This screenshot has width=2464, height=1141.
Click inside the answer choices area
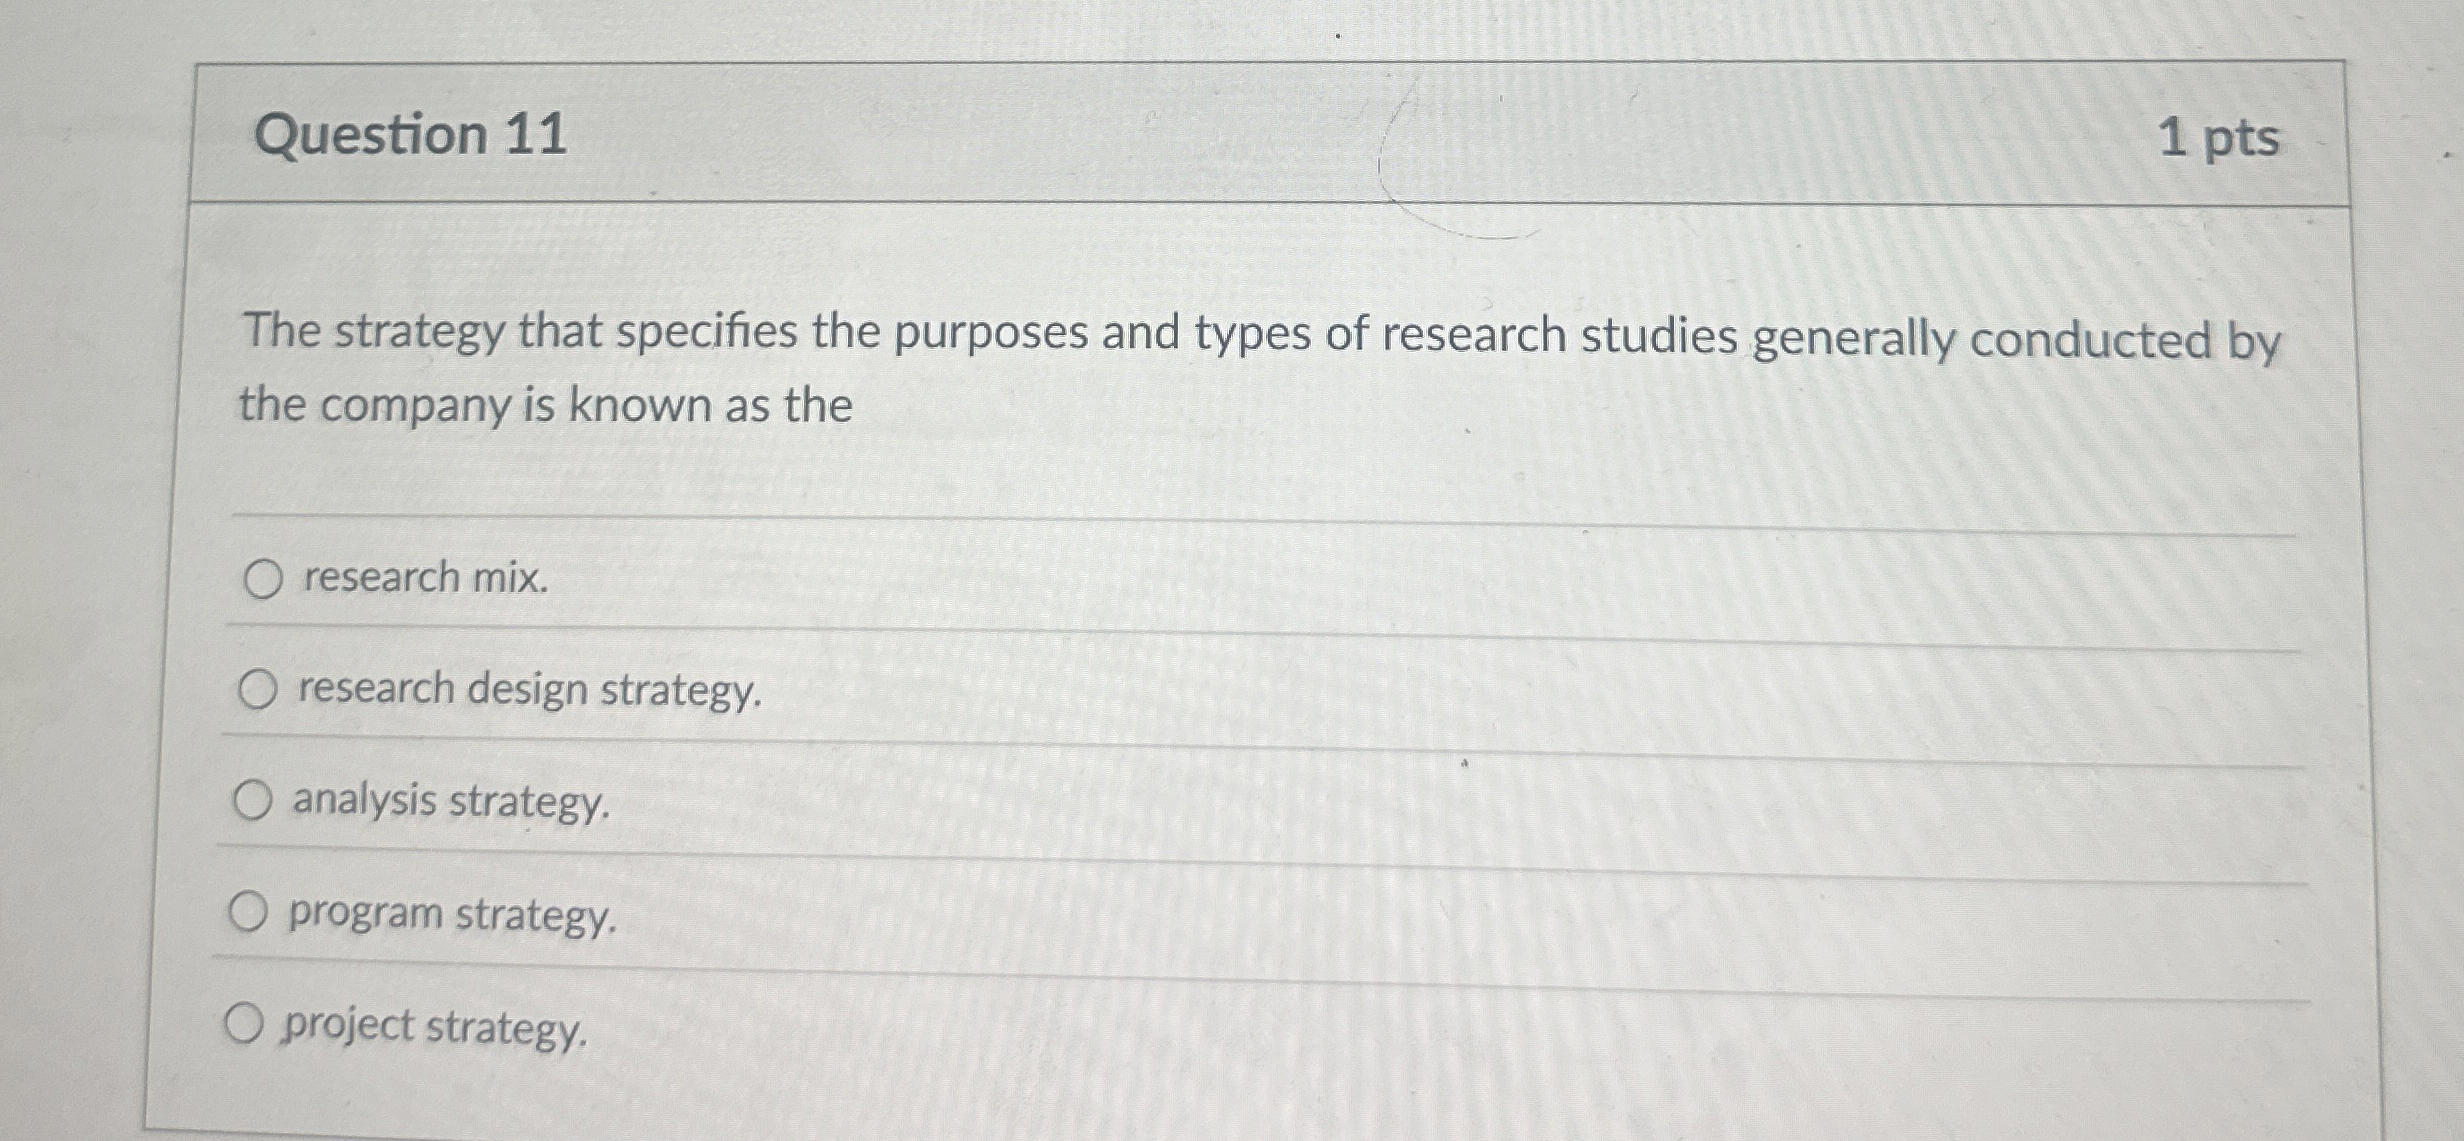point(1200,800)
